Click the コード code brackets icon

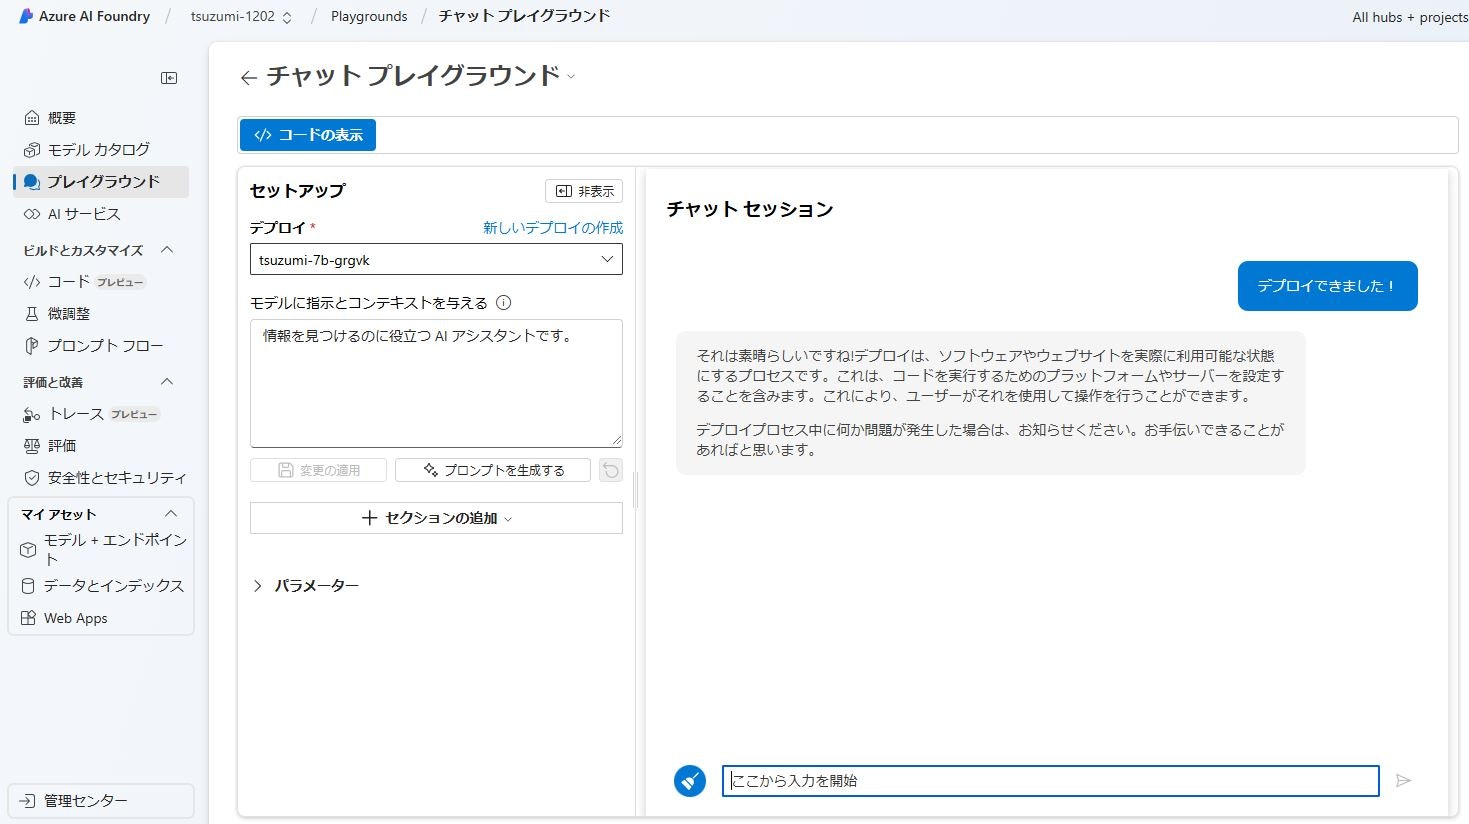tap(32, 282)
